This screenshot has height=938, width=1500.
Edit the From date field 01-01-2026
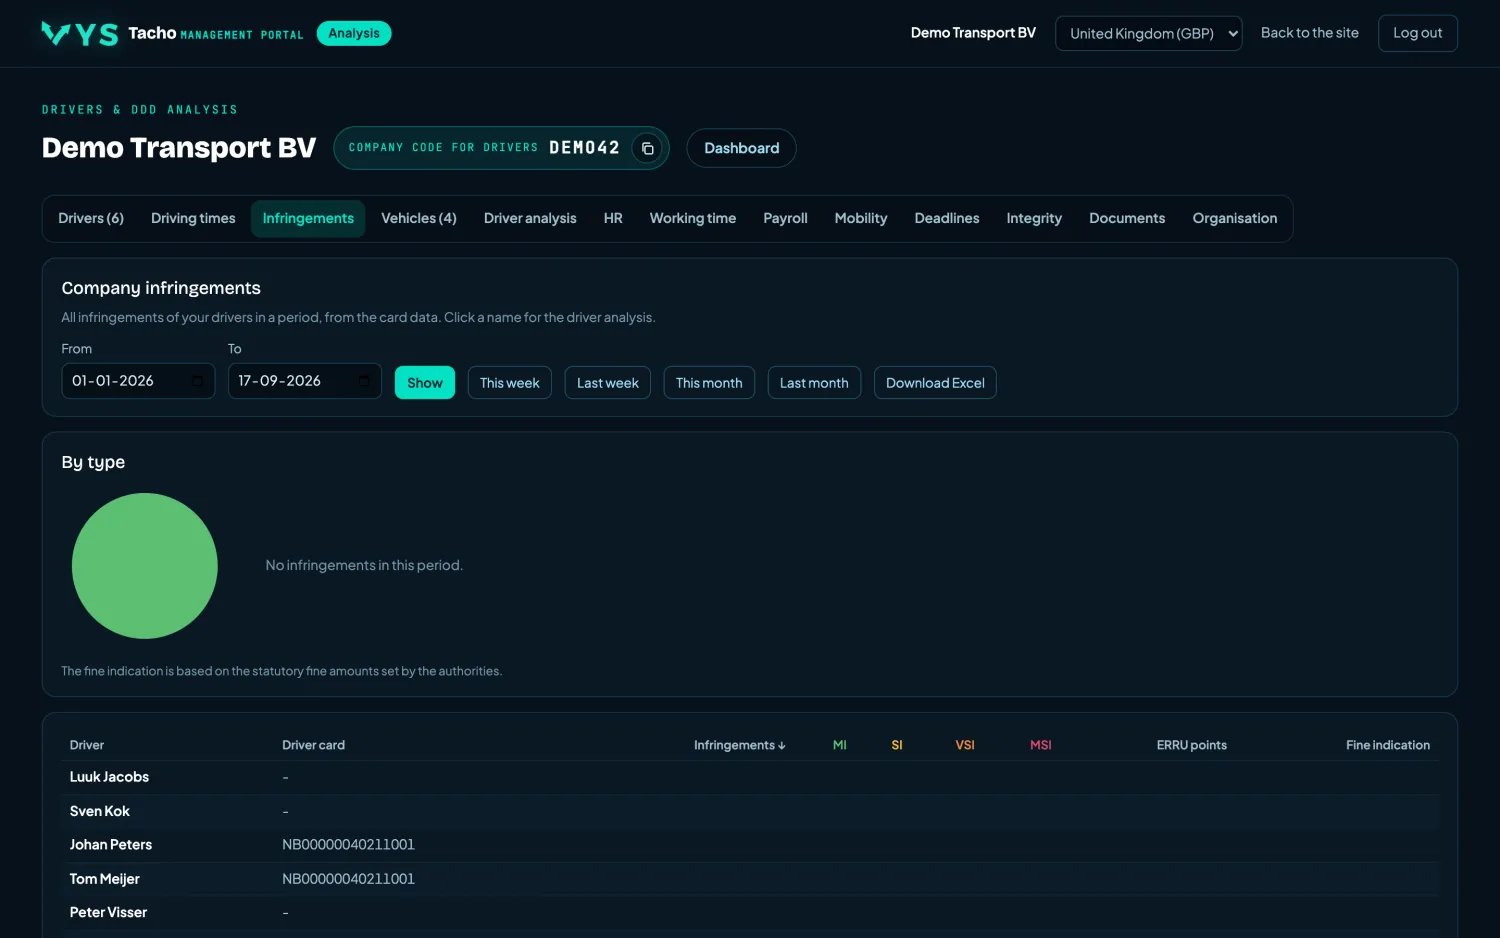tap(138, 381)
